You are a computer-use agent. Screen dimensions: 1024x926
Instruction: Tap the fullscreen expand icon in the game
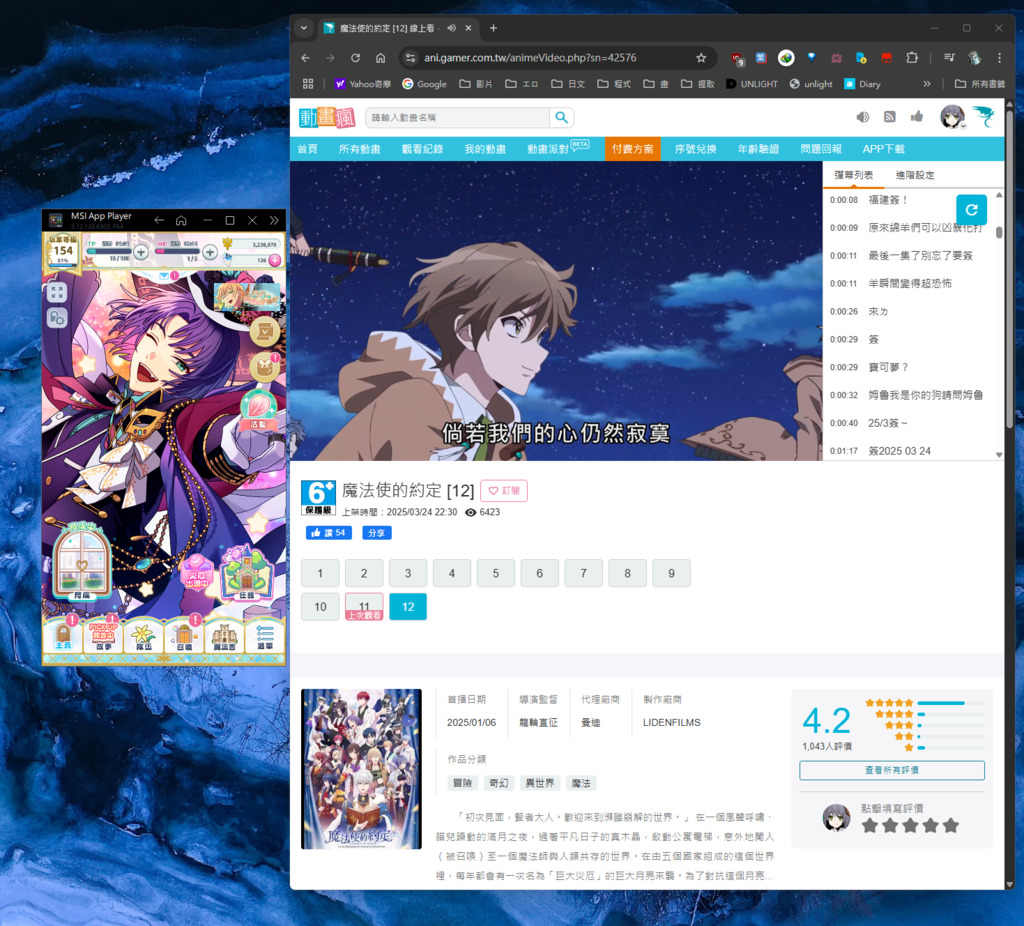[x=57, y=292]
